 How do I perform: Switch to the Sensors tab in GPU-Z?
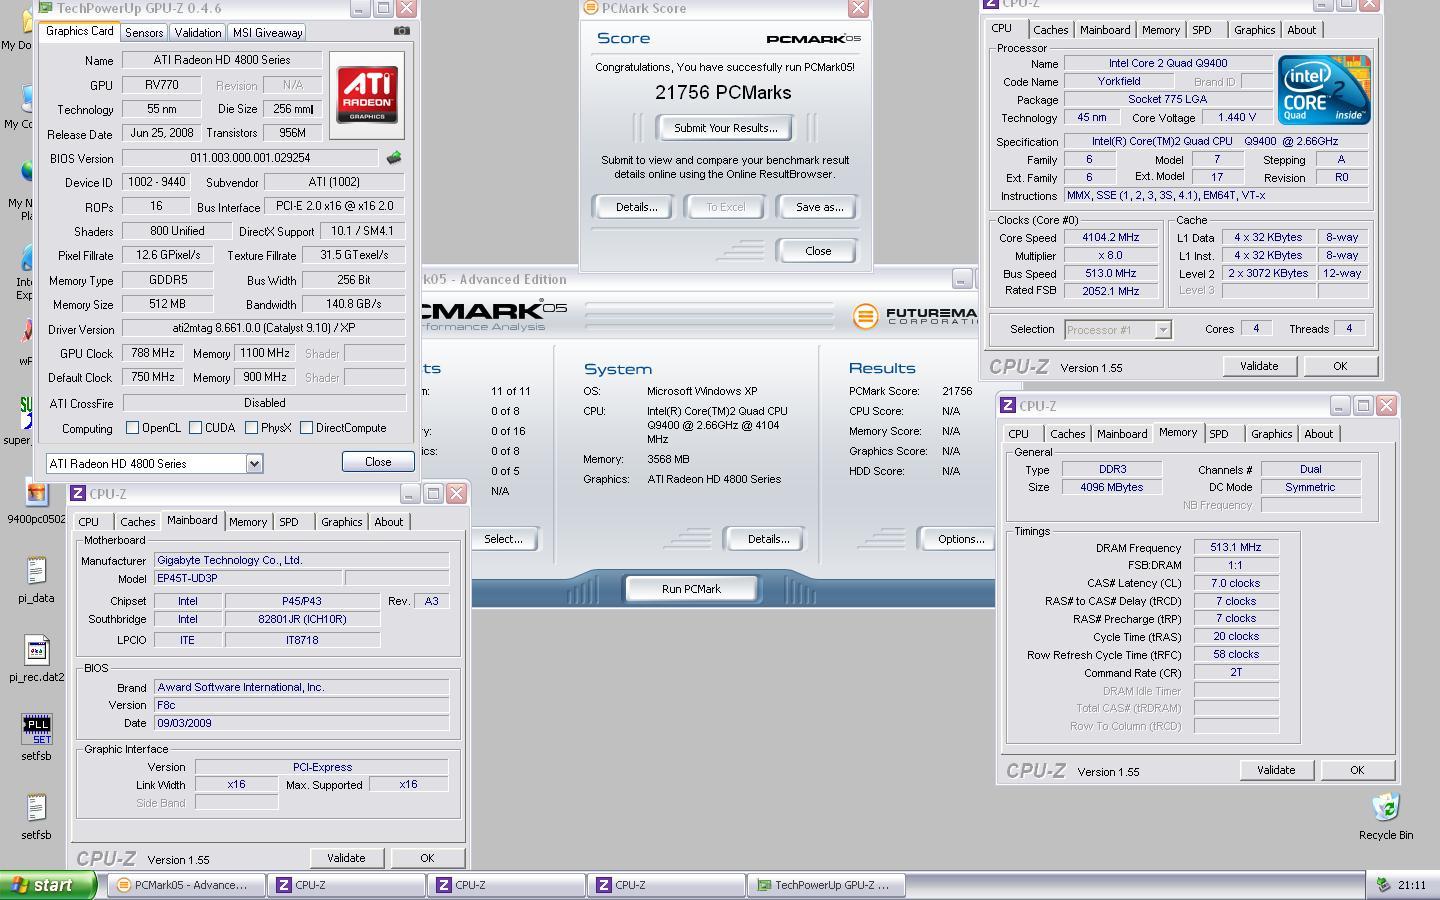point(144,32)
